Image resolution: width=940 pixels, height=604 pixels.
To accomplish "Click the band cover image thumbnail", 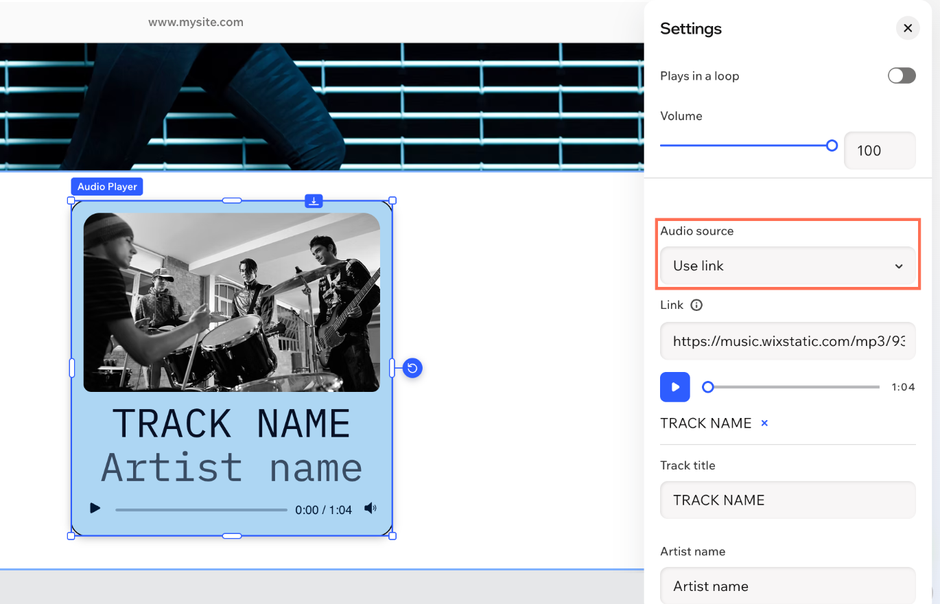I will pos(231,303).
